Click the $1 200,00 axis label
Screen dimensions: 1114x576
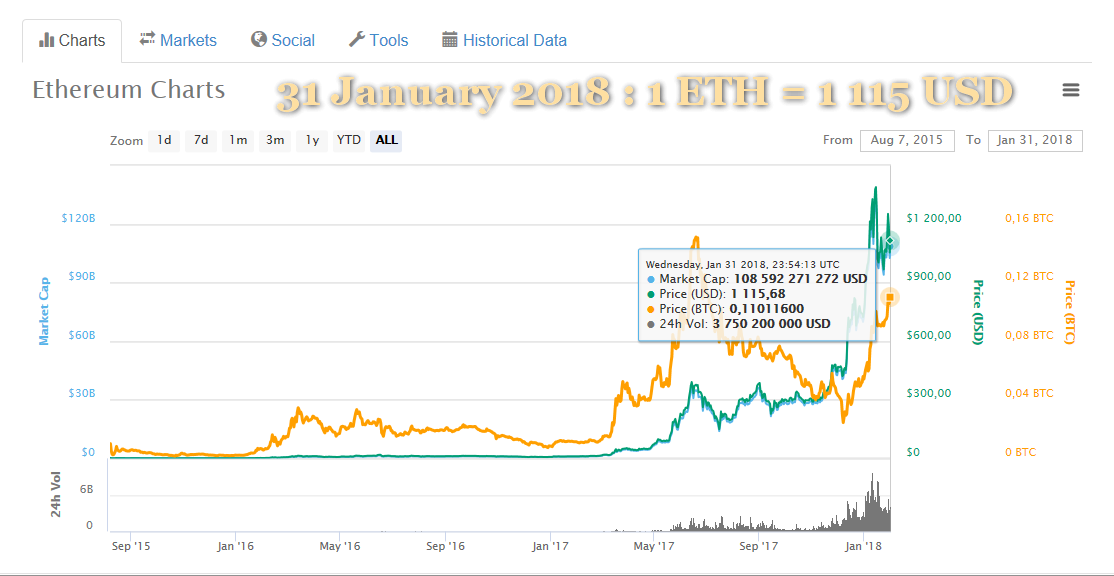(x=934, y=218)
